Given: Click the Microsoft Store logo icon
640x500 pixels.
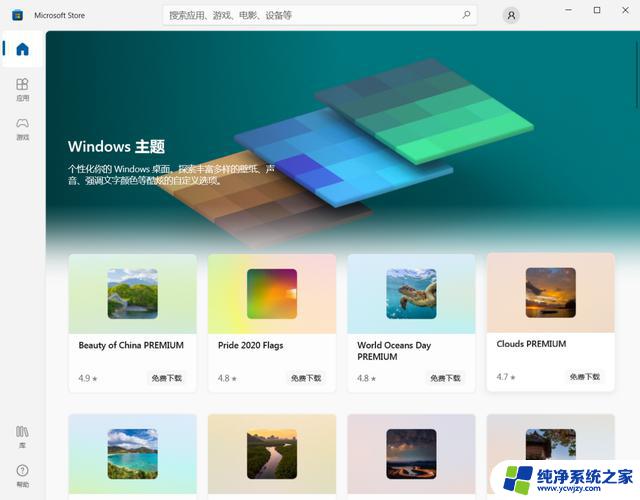Looking at the screenshot, I should click(17, 16).
